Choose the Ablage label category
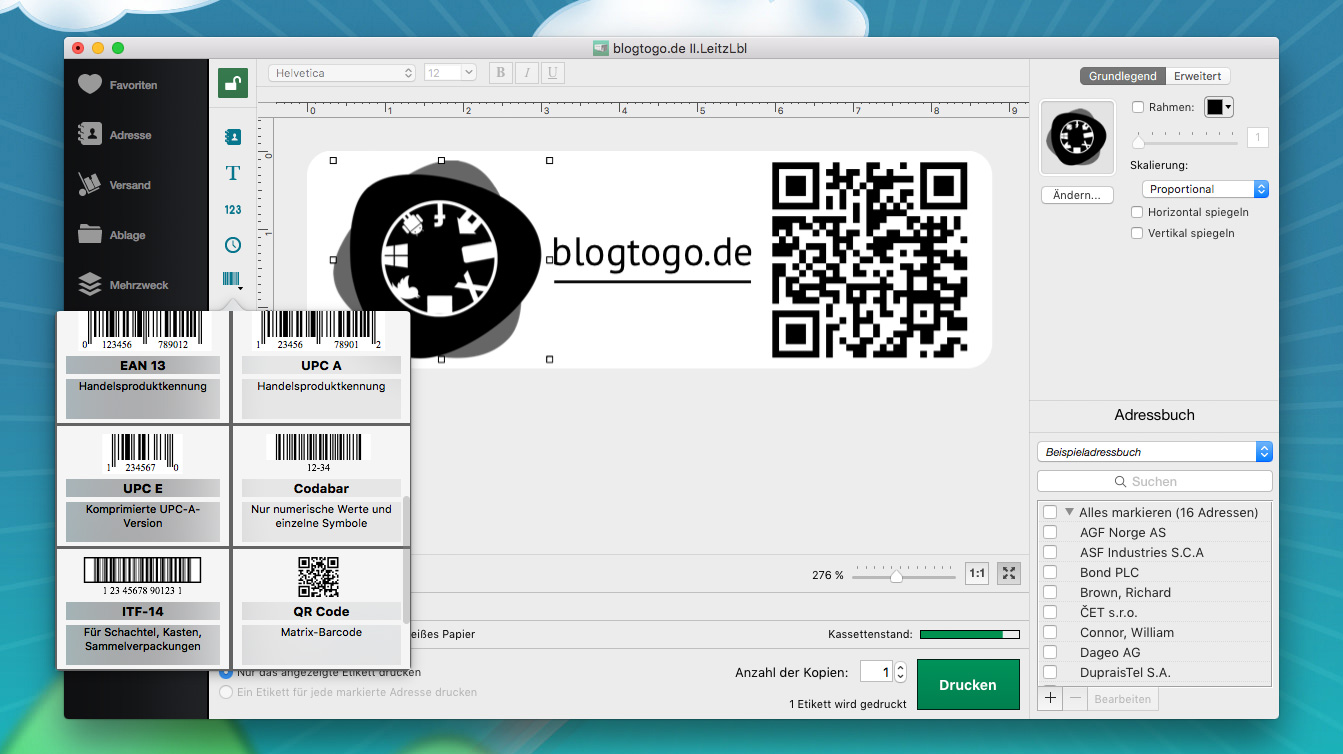This screenshot has width=1343, height=754. (113, 235)
